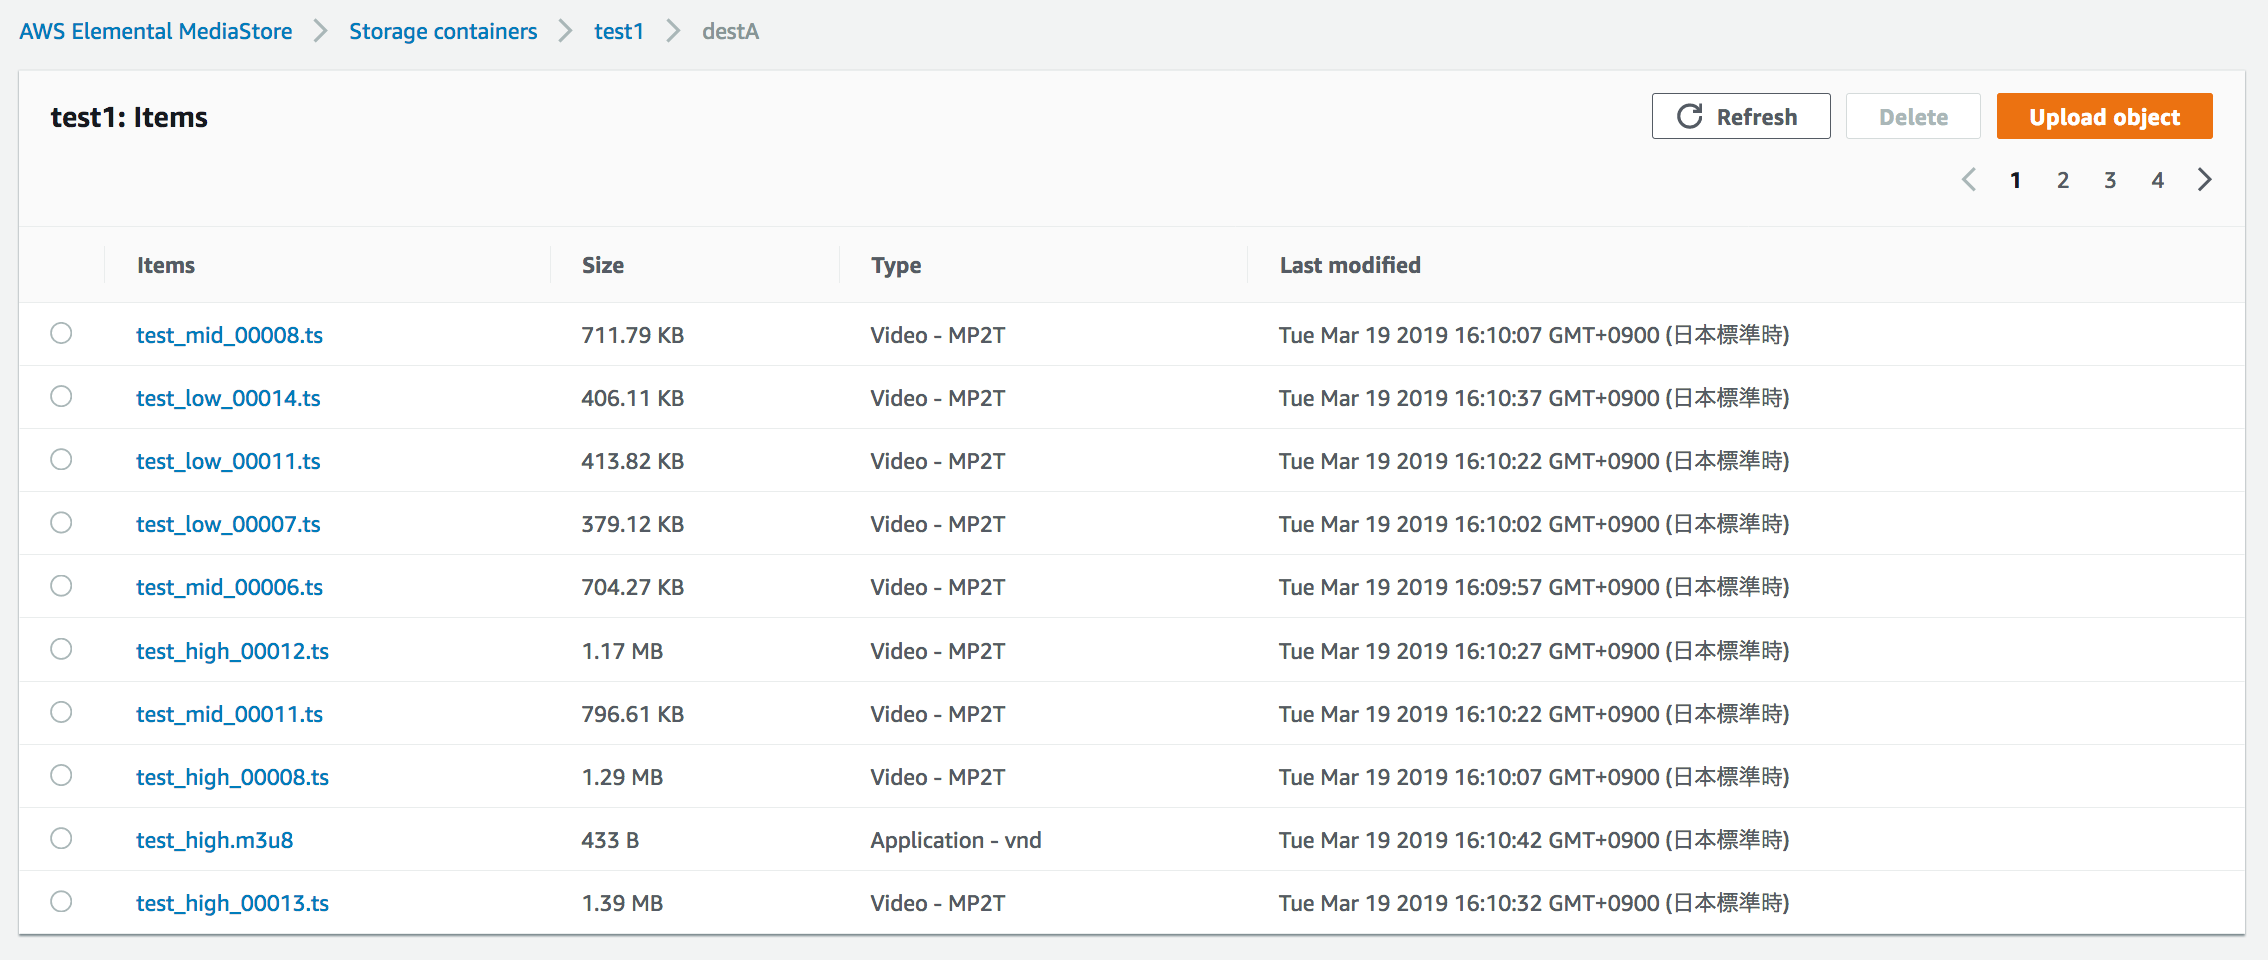This screenshot has width=2268, height=960.
Task: Select radio for test_low_00011.ts
Action: (61, 459)
